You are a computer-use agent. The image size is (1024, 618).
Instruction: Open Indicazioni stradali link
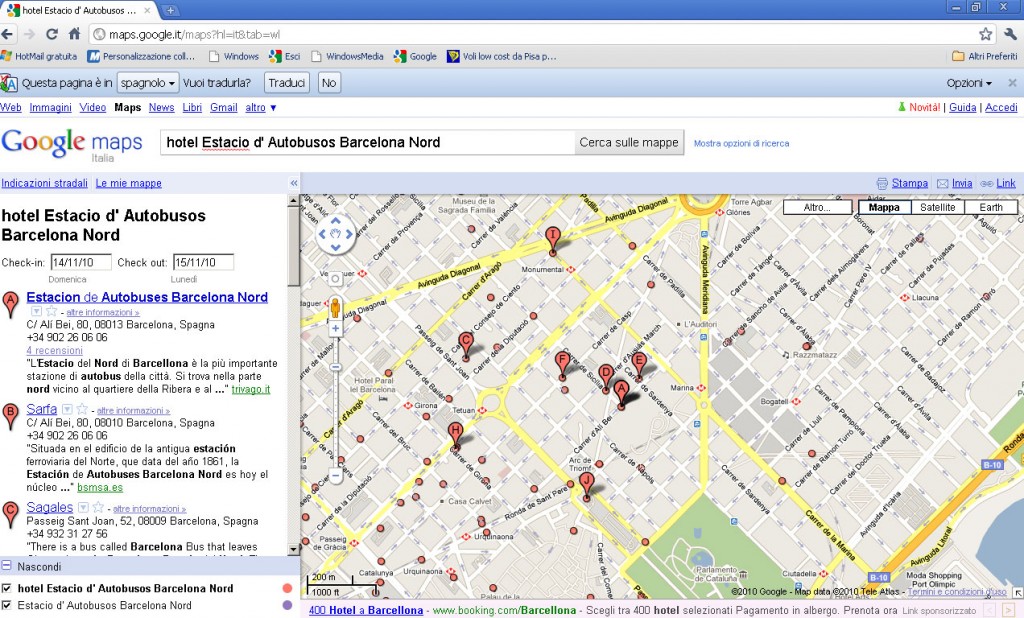[44, 184]
